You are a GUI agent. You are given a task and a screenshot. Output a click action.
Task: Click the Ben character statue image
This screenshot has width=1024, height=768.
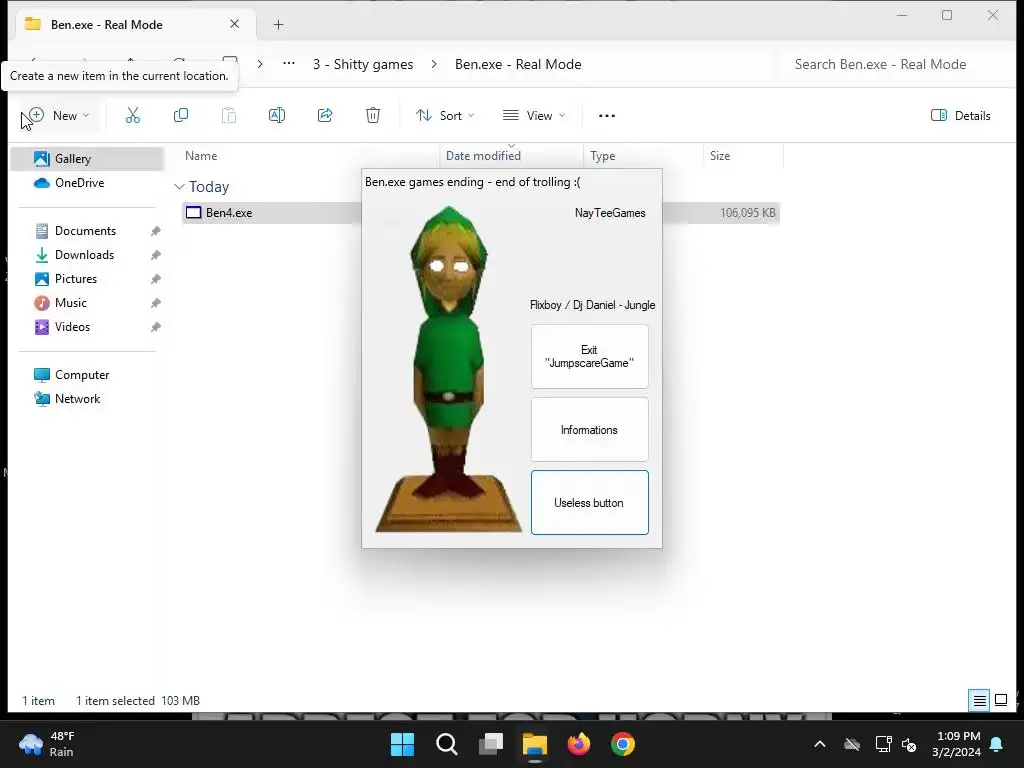(449, 369)
